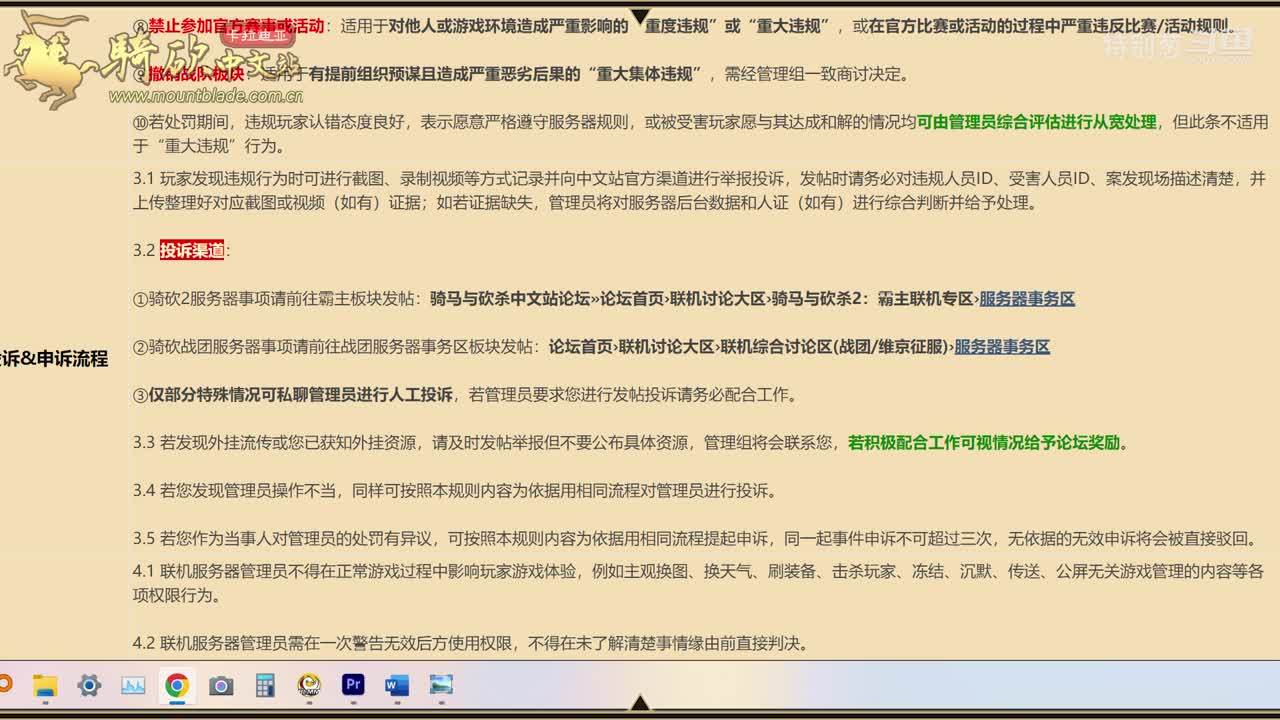The image size is (1280, 720).
Task: Click the red 卡拉迪亚 badge near logo
Action: point(257,35)
